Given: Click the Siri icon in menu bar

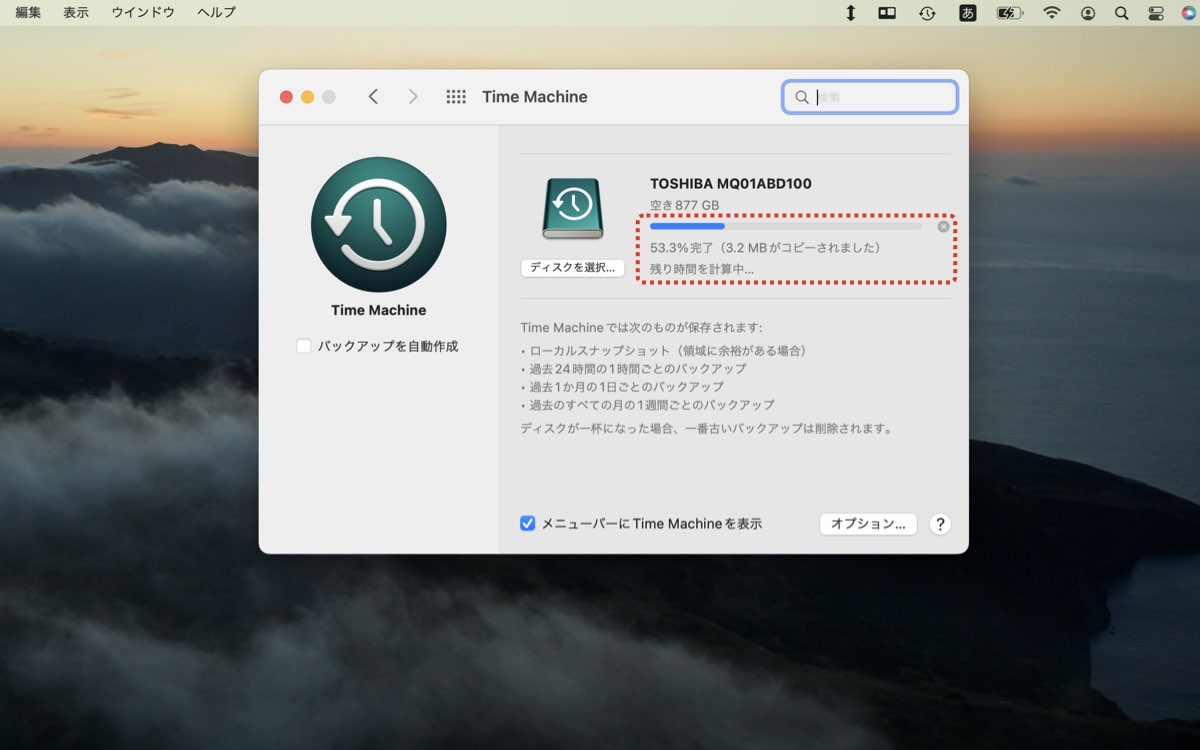Looking at the screenshot, I should 1190,13.
